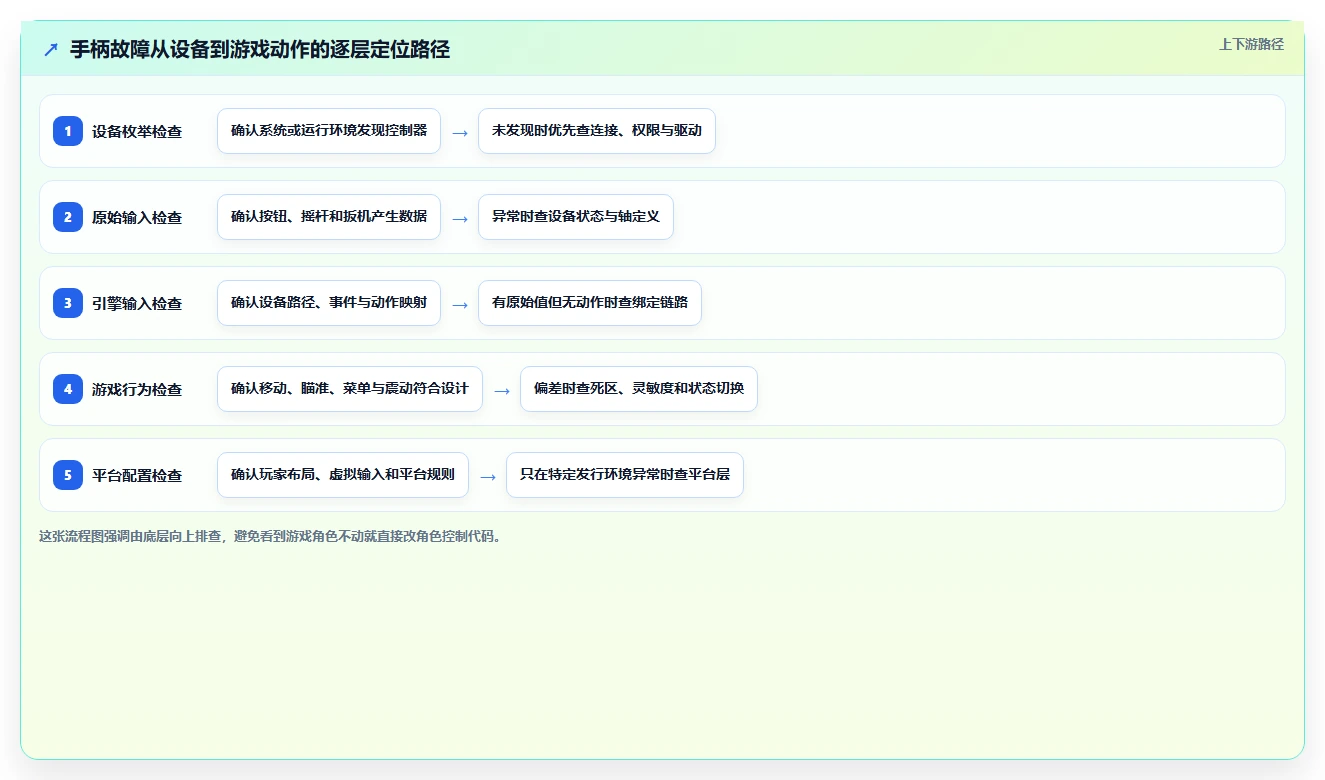Image resolution: width=1325 pixels, height=780 pixels.
Task: Click the 确认玩家布局、虚拟输入和平台规则 box
Action: pyautogui.click(x=343, y=475)
